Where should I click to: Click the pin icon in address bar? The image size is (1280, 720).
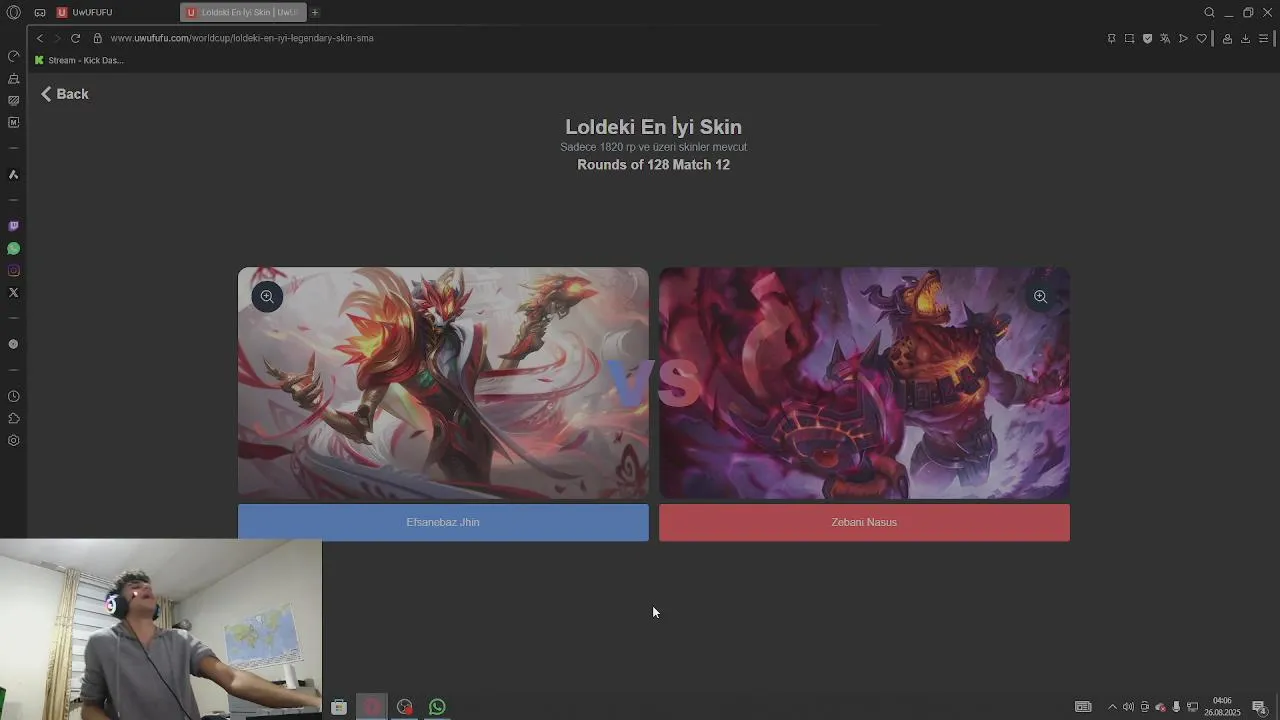1111,38
